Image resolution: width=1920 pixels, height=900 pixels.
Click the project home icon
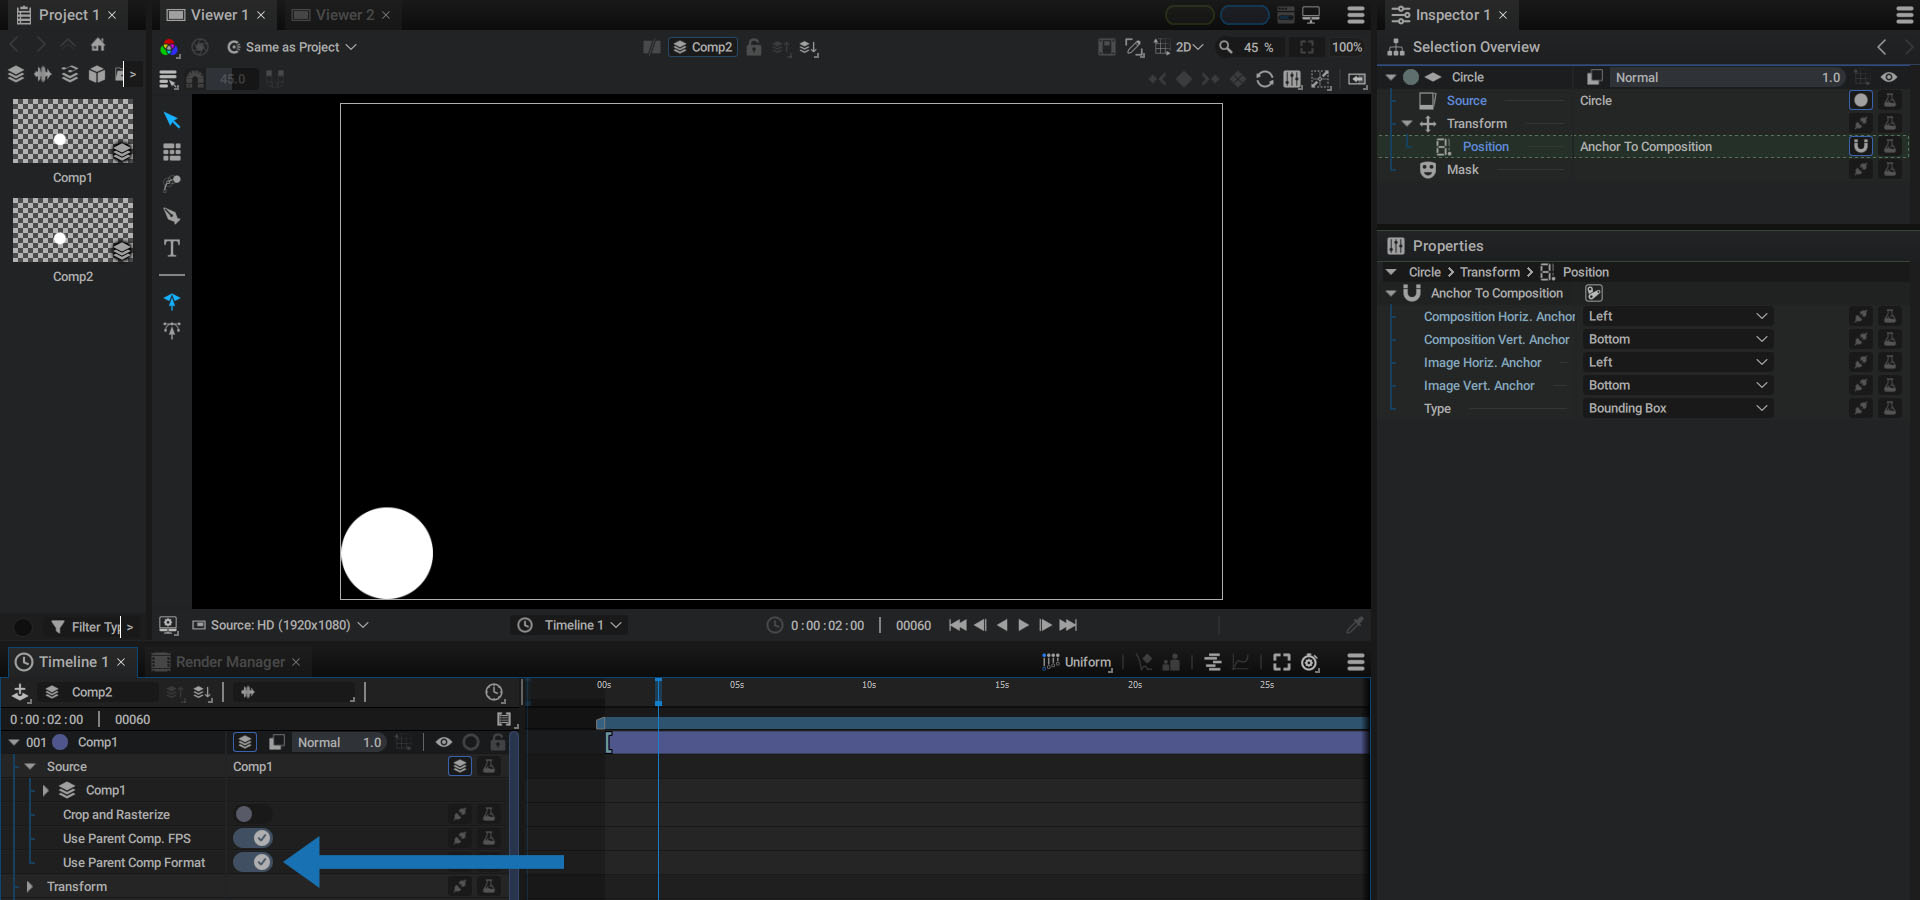(98, 44)
